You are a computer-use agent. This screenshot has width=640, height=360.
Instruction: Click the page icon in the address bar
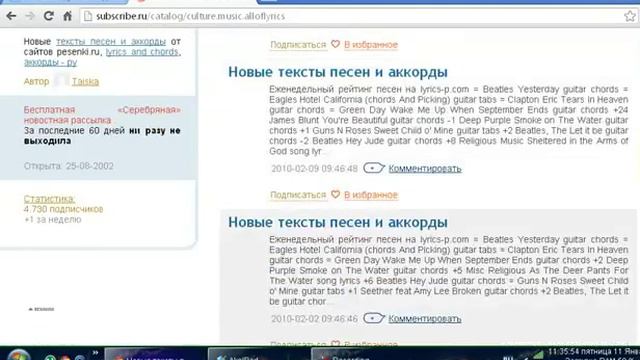(x=88, y=16)
